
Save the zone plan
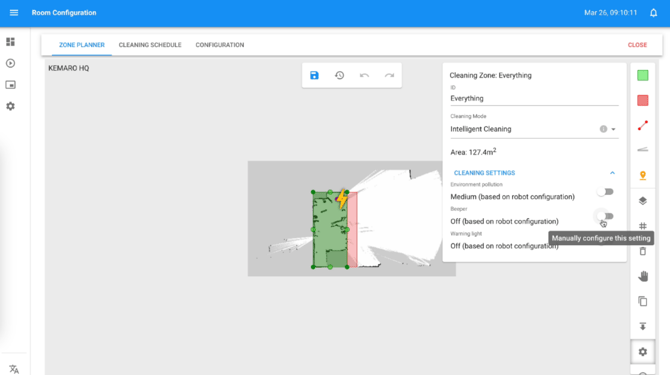314,75
